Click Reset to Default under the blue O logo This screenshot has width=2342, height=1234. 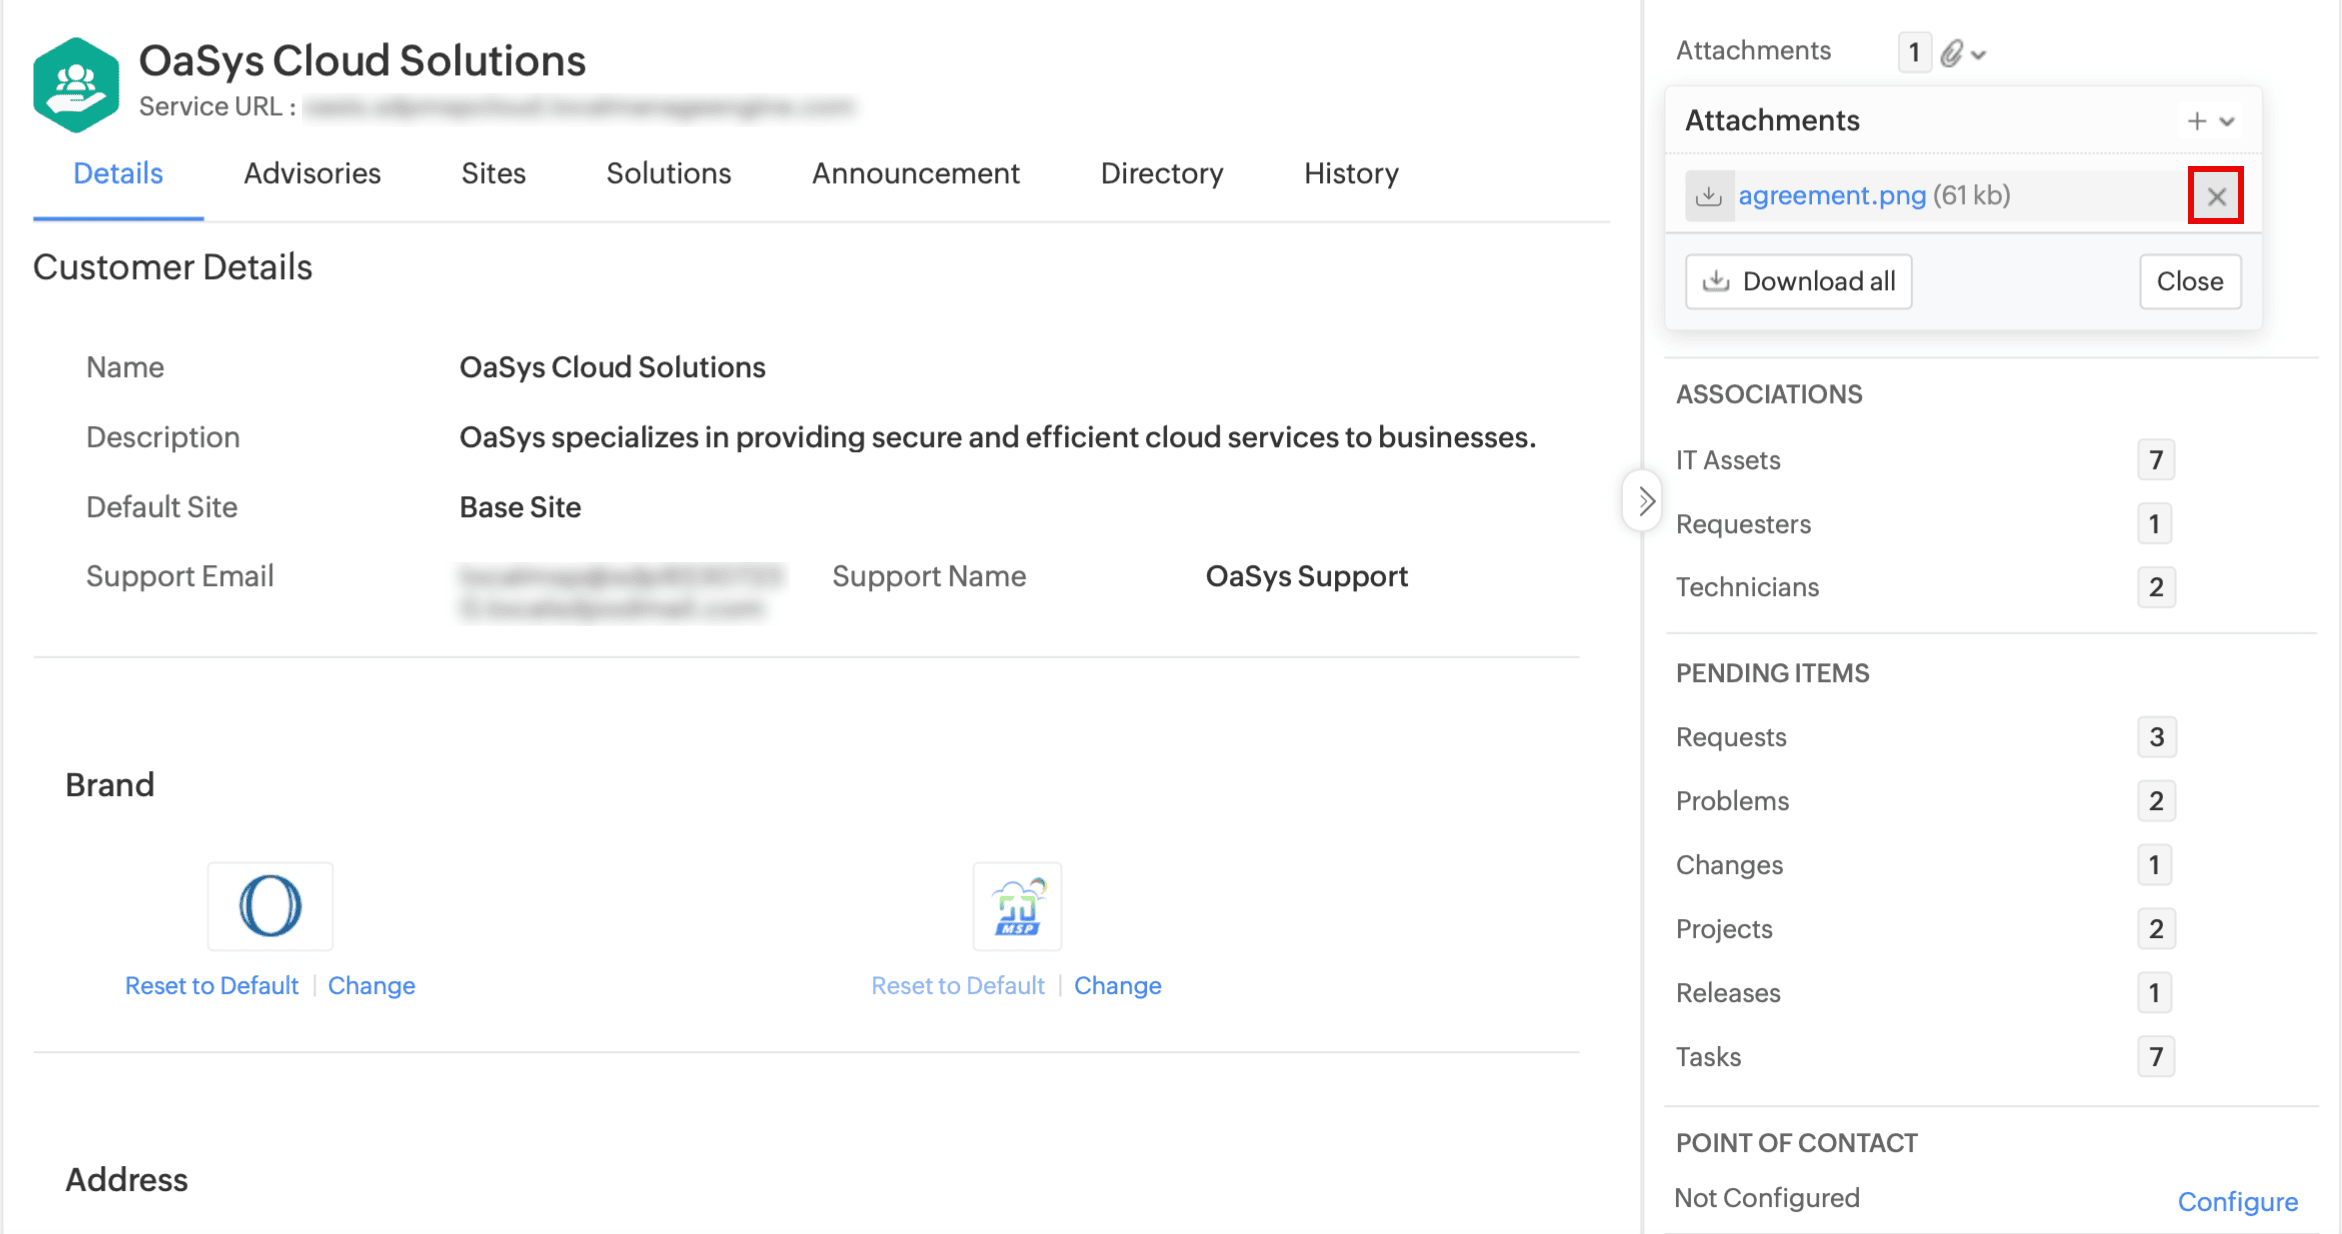tap(211, 986)
